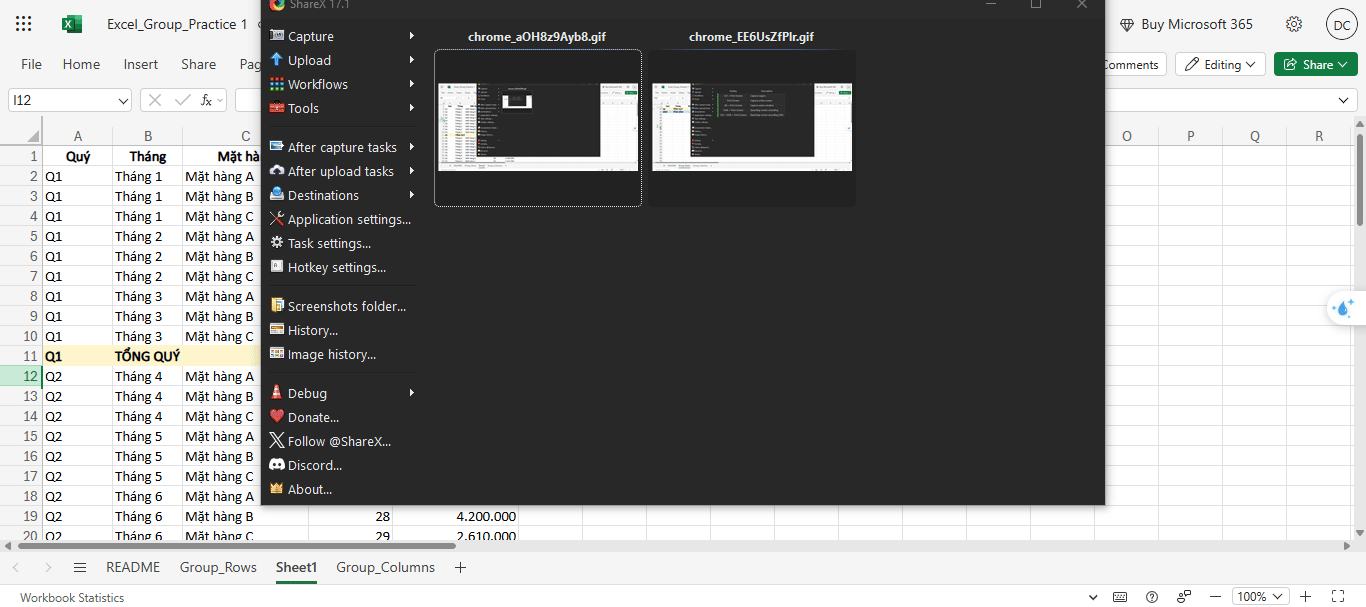Open Excel settings gear icon
Screen dimensions: 1366x607
coord(1294,24)
